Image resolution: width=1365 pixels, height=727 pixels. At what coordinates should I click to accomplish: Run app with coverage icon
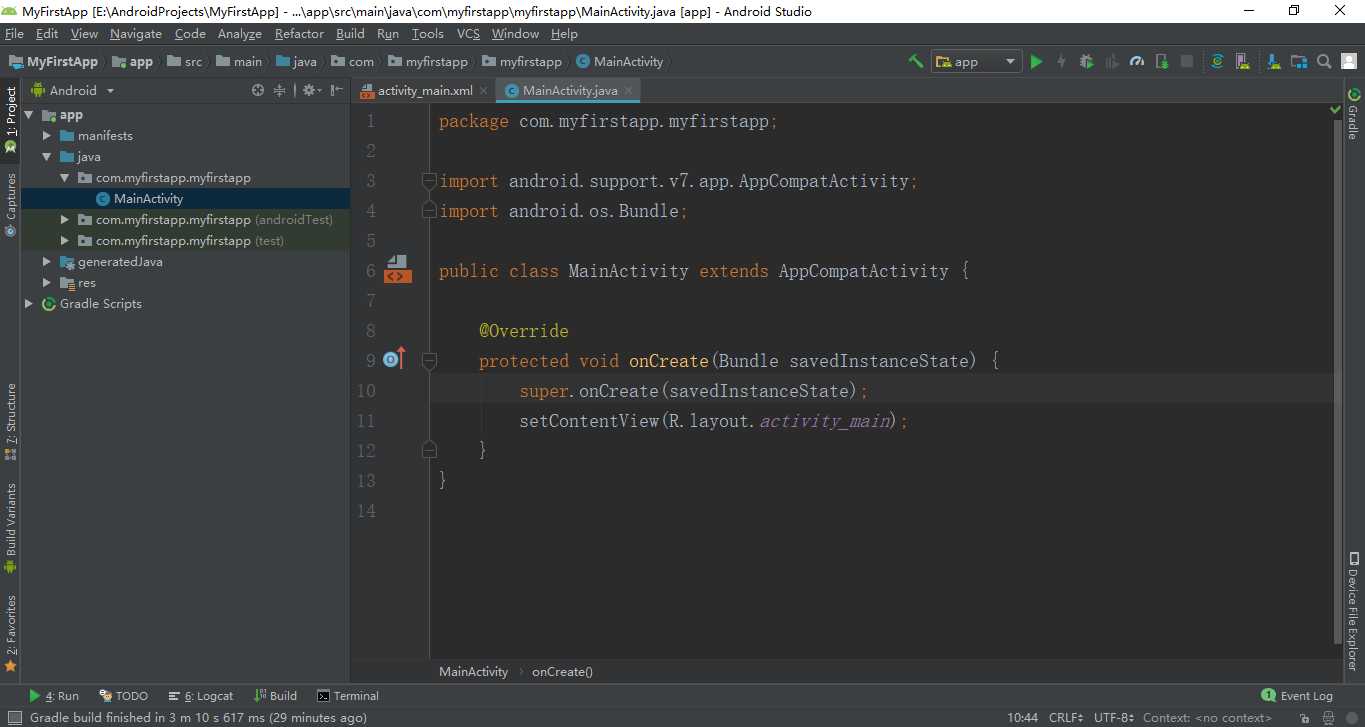pos(1112,62)
